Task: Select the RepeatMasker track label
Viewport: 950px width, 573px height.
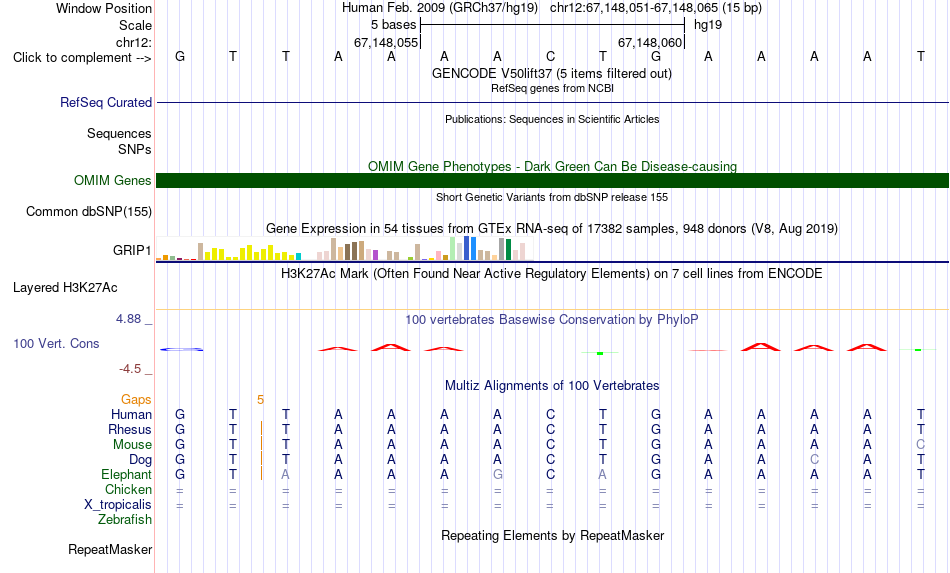Action: 110,549
